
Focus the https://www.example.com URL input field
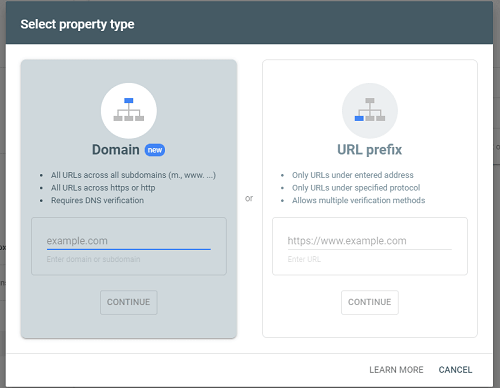click(370, 241)
